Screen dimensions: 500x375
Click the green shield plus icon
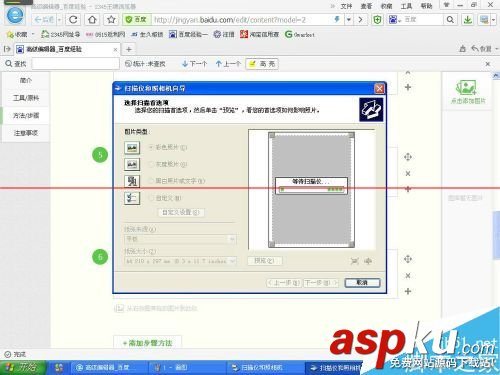coord(377,20)
